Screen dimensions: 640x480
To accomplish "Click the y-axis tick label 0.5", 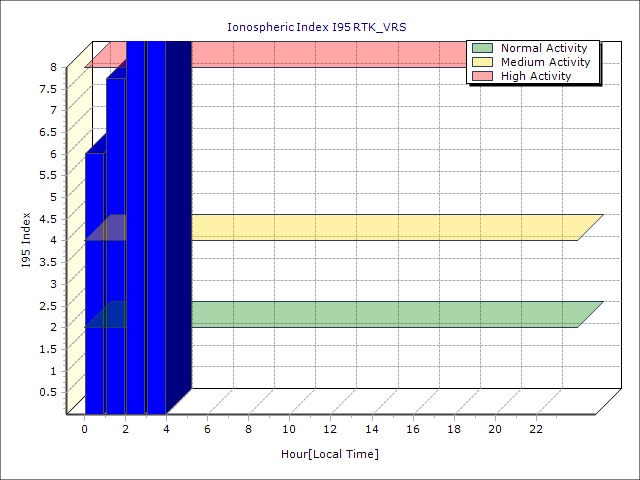I will tap(47, 392).
